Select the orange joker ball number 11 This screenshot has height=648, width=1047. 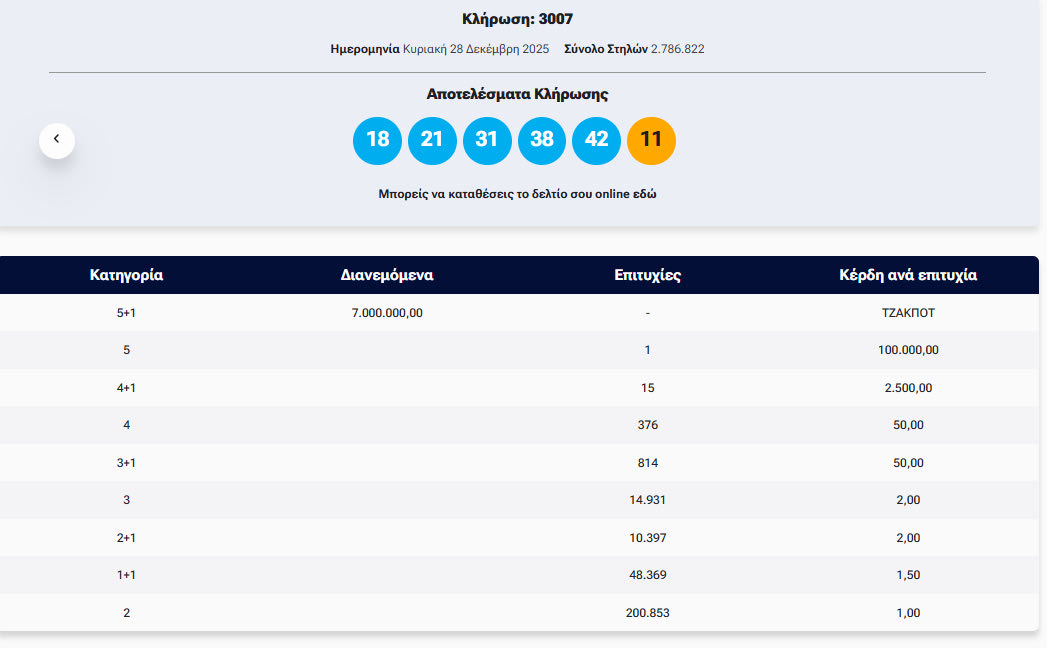(651, 140)
